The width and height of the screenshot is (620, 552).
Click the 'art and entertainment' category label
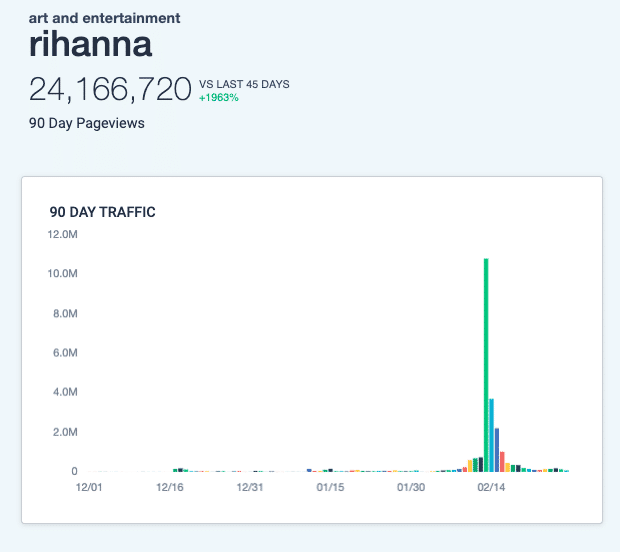[104, 18]
